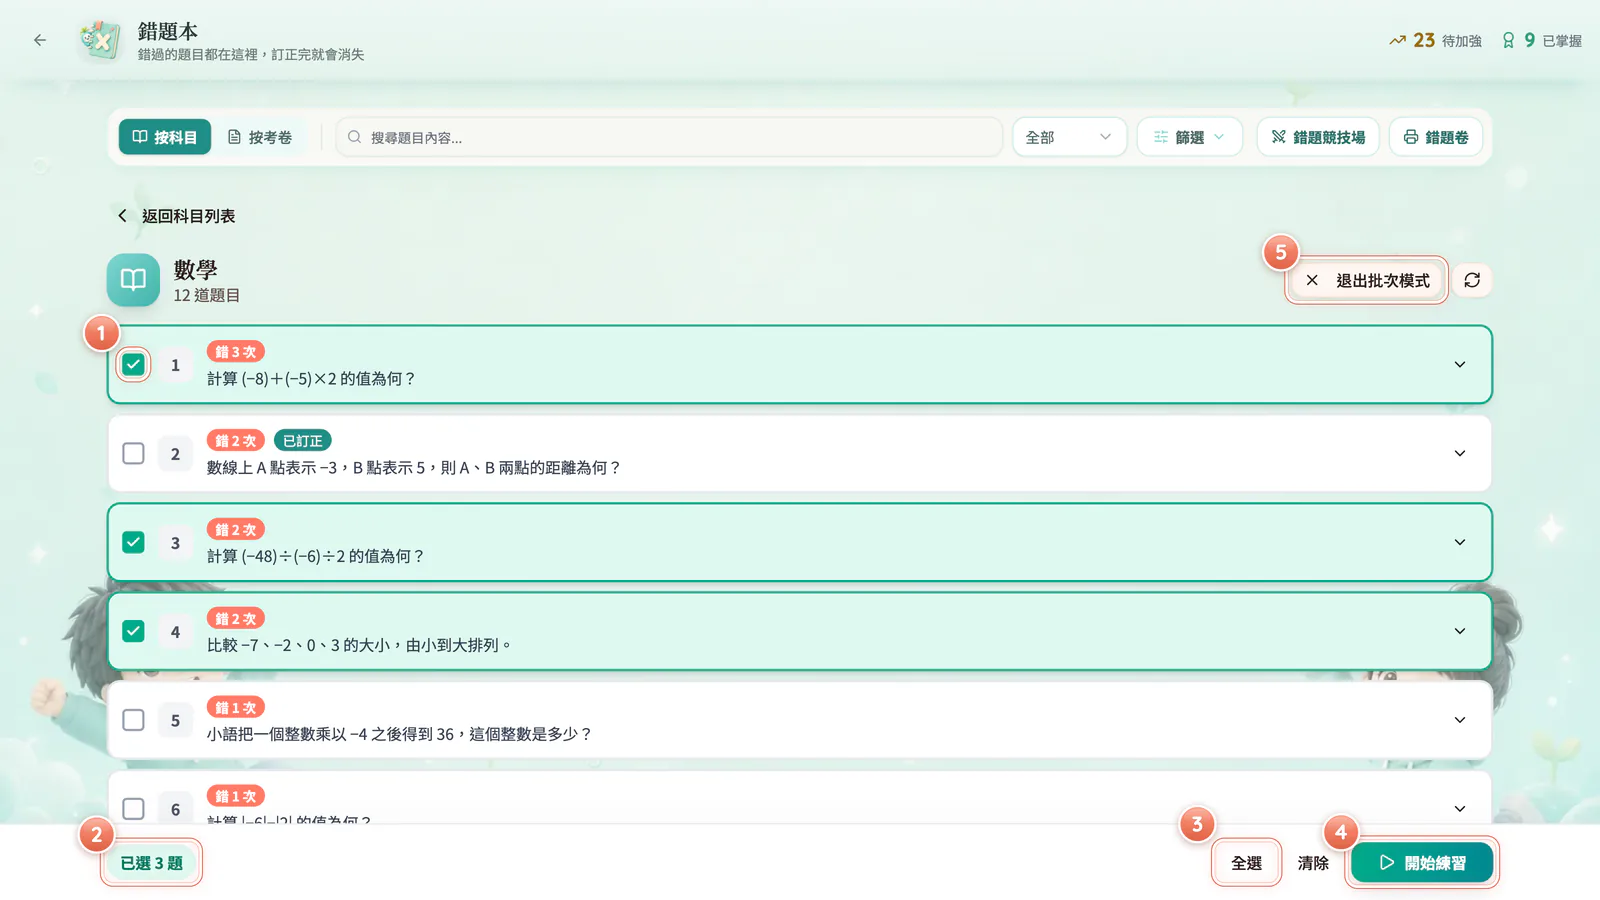Viewport: 1600px width, 900px height.
Task: Switch to the 按考卷 tab
Action: tap(260, 137)
